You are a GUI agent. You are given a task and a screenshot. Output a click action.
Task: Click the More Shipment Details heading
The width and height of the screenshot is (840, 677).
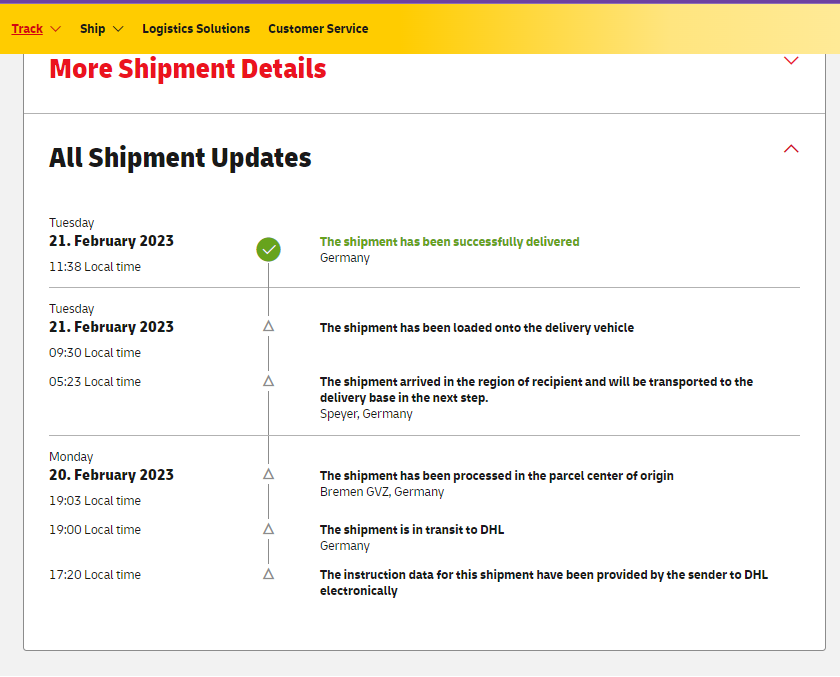(x=188, y=69)
